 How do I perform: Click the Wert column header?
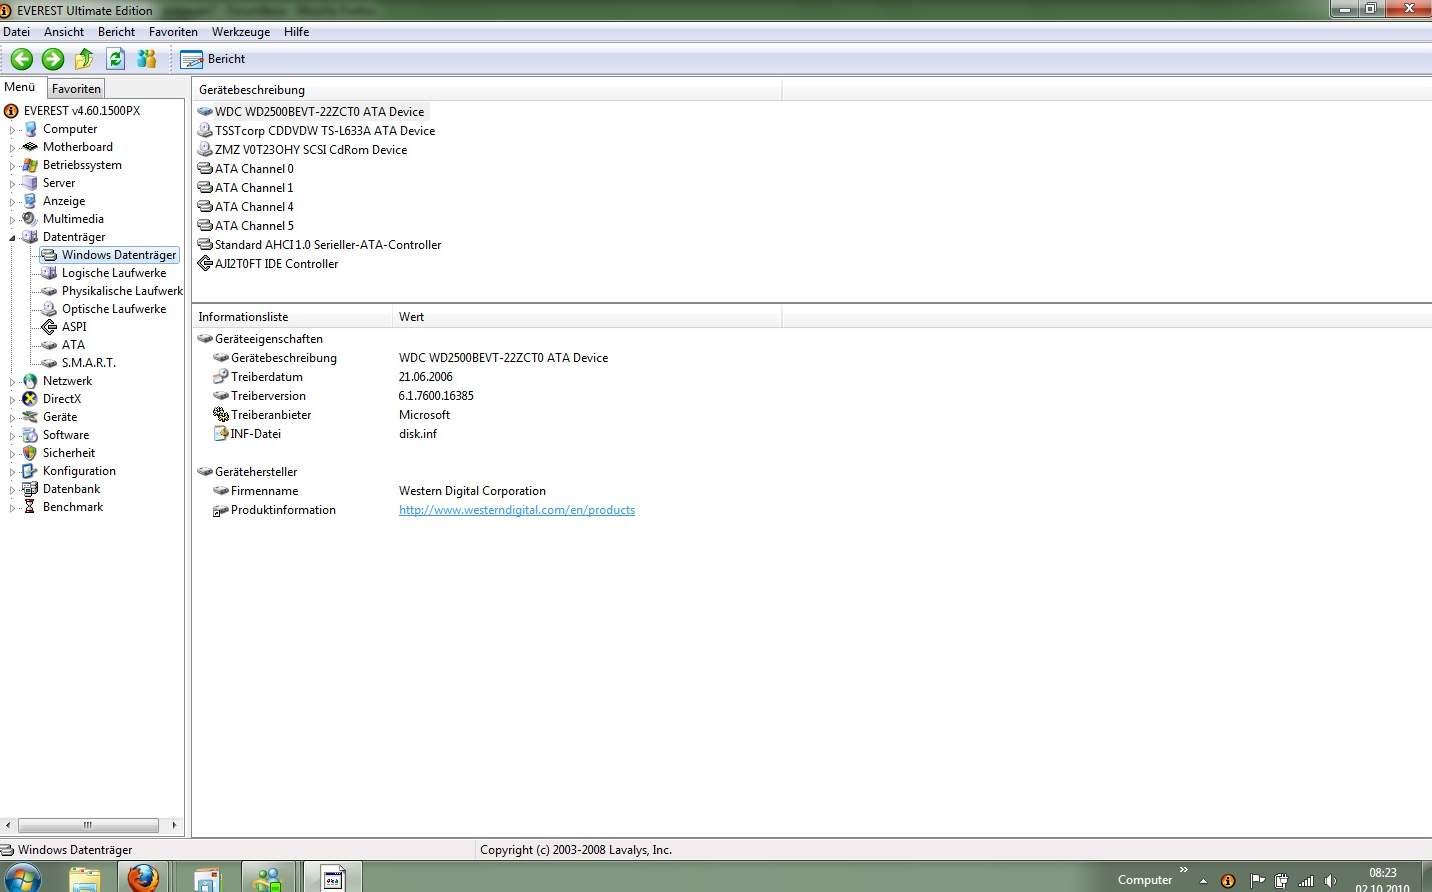(587, 317)
